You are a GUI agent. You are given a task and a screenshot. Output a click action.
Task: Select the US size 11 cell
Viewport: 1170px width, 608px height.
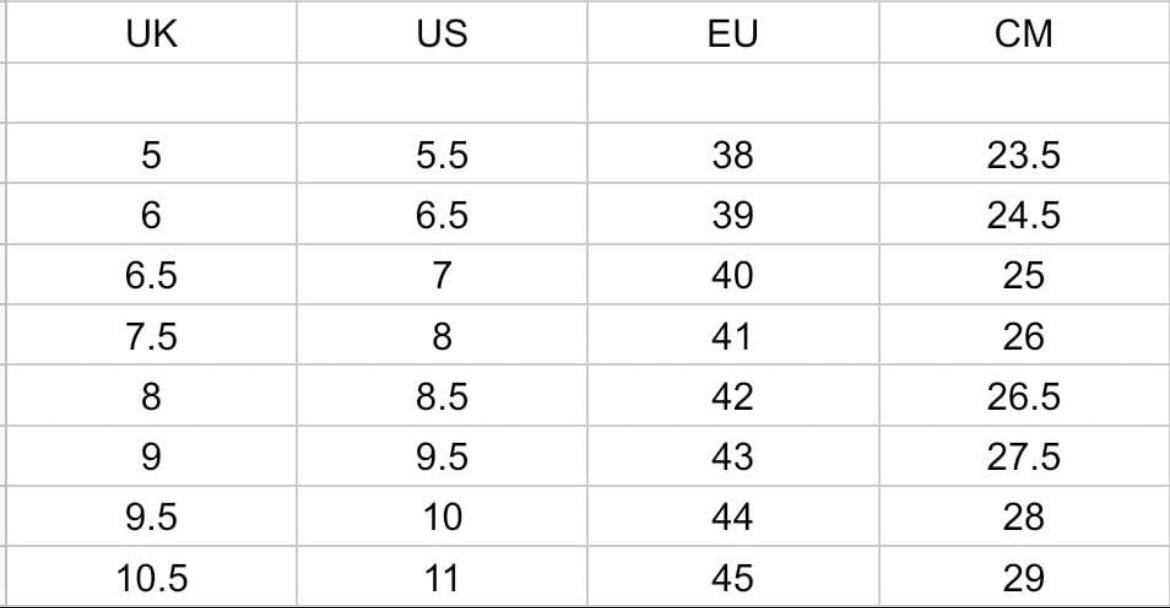(442, 578)
